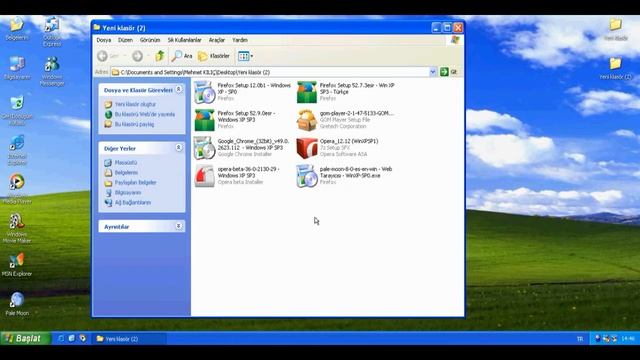Select Firefox Setup 52.7.3esr file icon
640x360 pixels.
coord(307,92)
